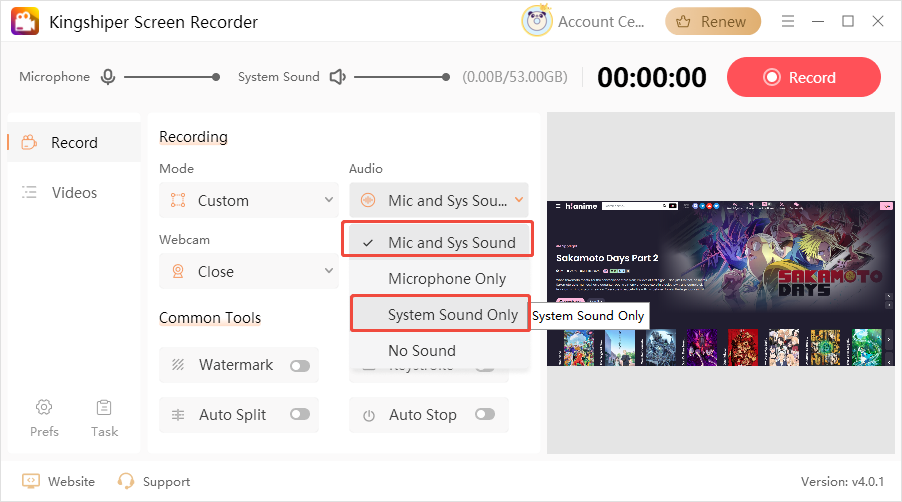The image size is (902, 502).
Task: Click the Kingshiper app logo icon
Action: tap(25, 21)
